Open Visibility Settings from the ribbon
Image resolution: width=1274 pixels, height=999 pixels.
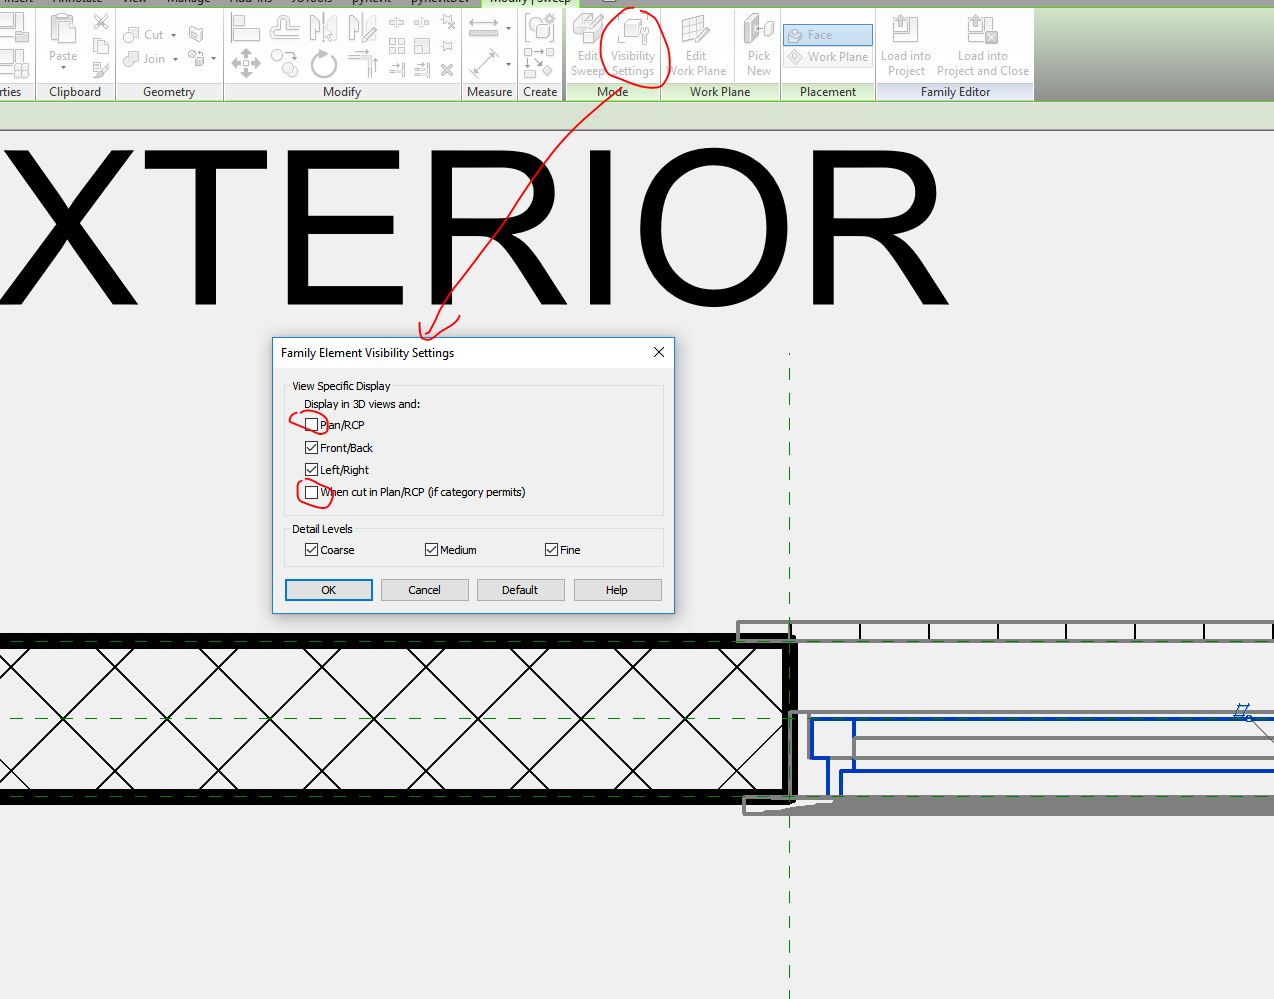tap(633, 45)
